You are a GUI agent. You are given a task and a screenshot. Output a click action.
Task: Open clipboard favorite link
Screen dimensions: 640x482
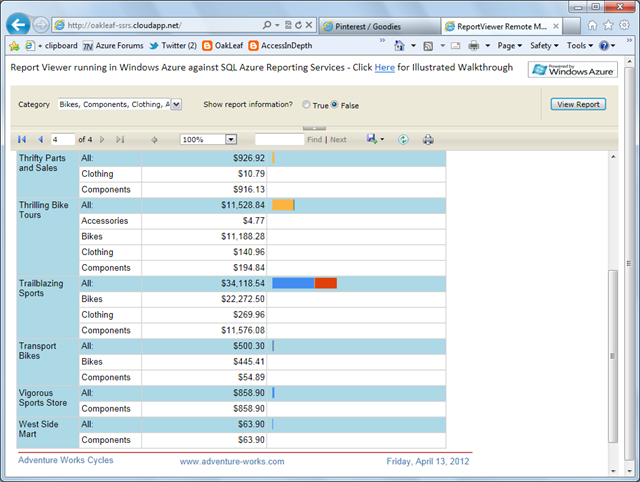click(51, 46)
